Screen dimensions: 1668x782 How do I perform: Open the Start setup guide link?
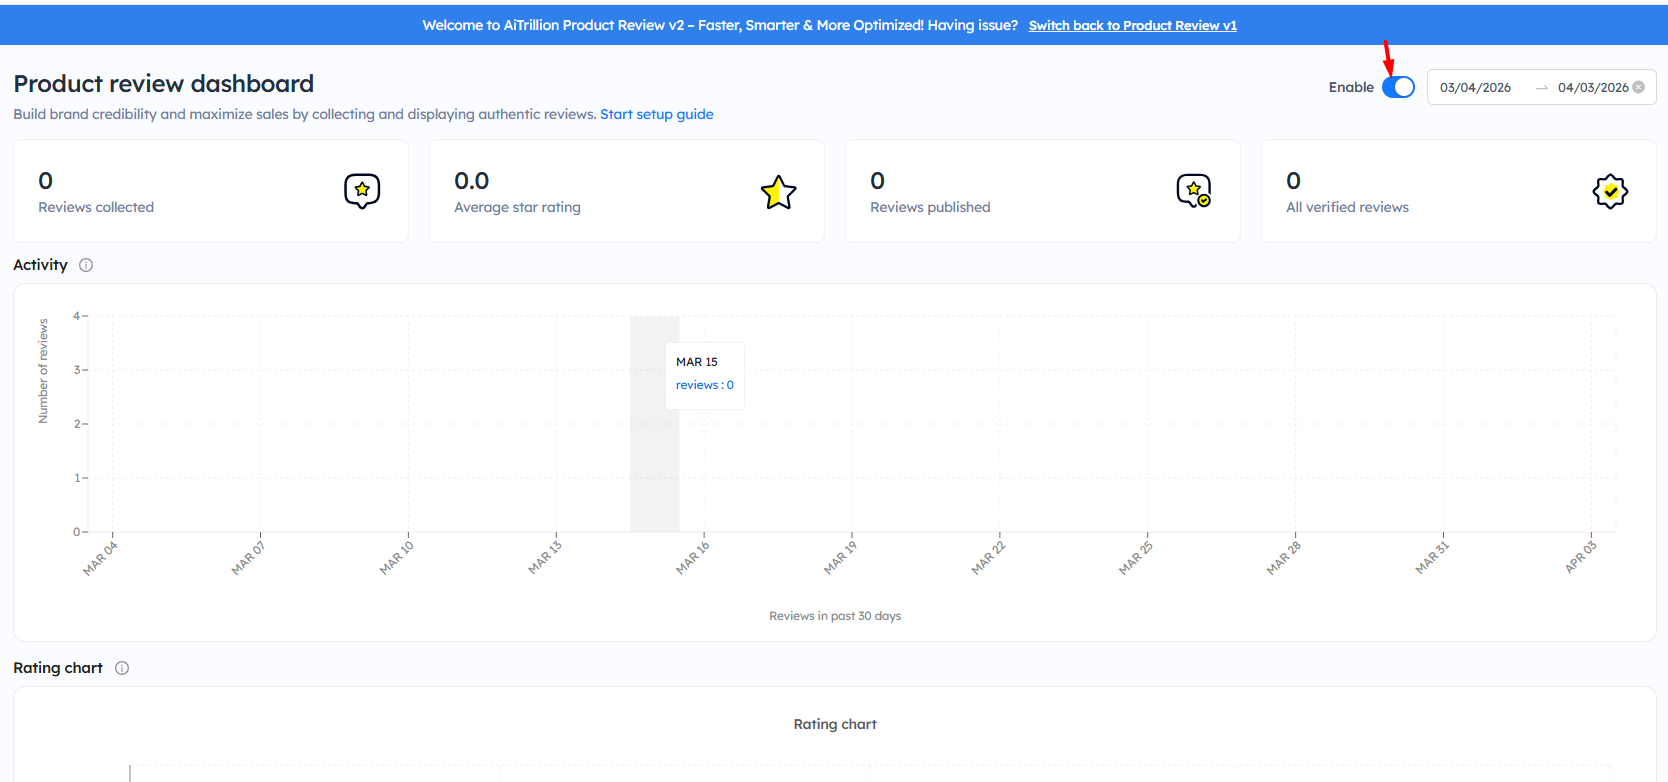point(656,114)
